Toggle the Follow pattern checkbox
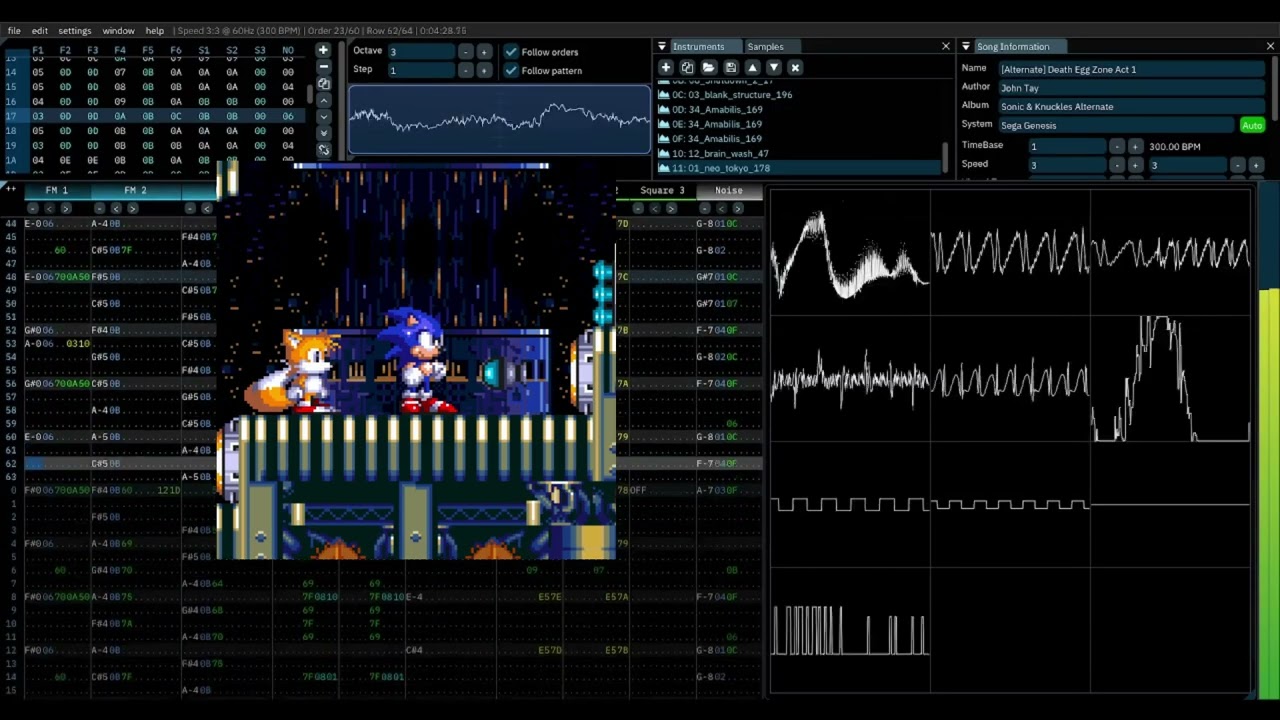 (x=511, y=71)
